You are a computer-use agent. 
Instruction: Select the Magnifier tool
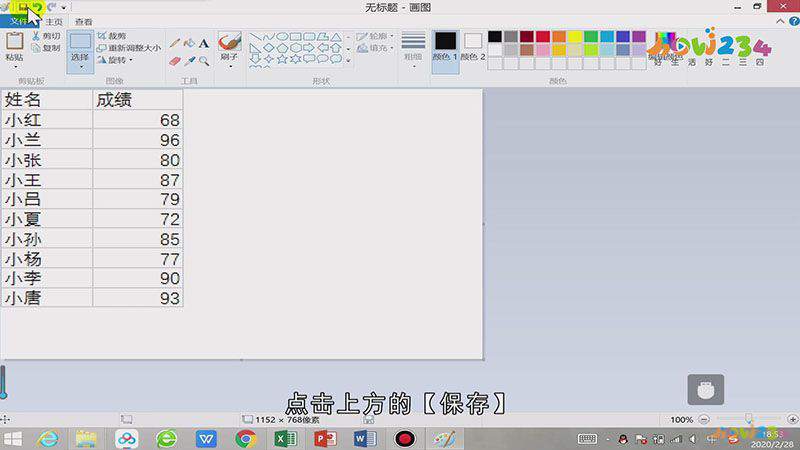click(x=204, y=61)
